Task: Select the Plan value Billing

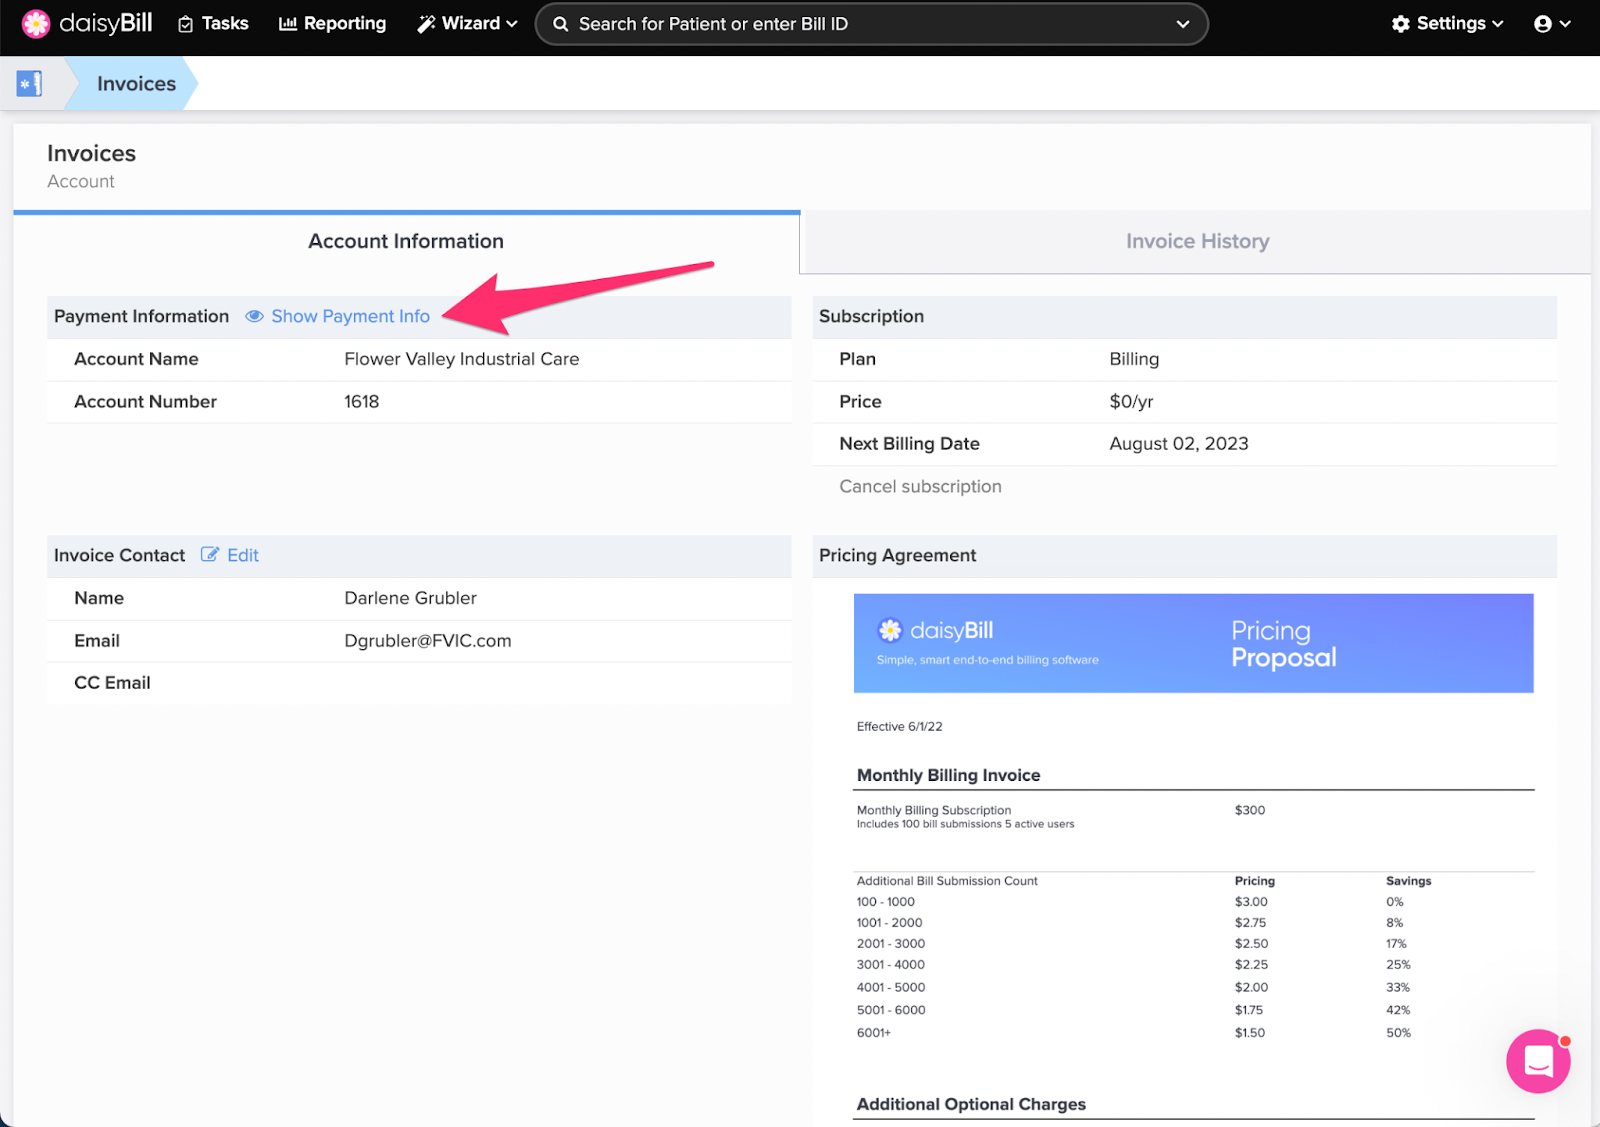Action: [1134, 359]
